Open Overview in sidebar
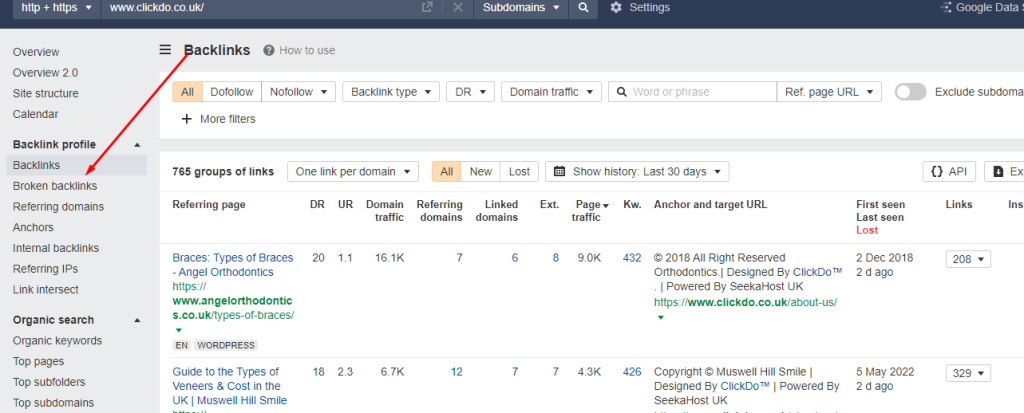Screen dimensions: 1024x413 click(x=36, y=52)
